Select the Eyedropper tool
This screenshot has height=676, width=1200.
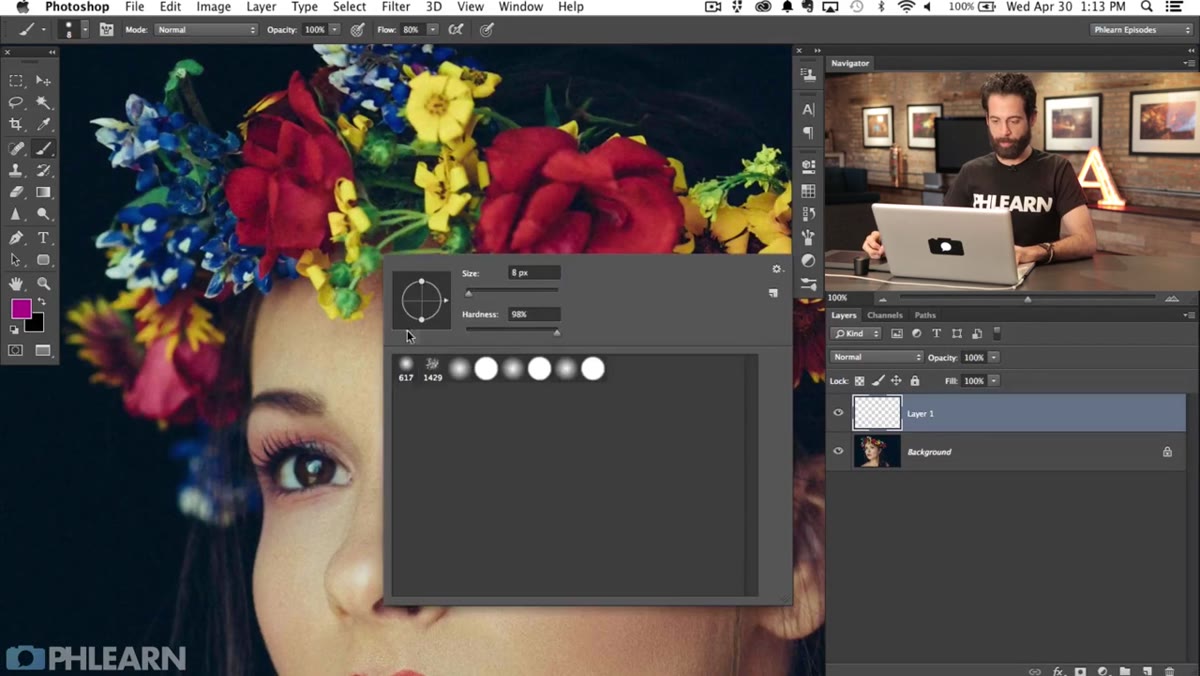[x=43, y=125]
